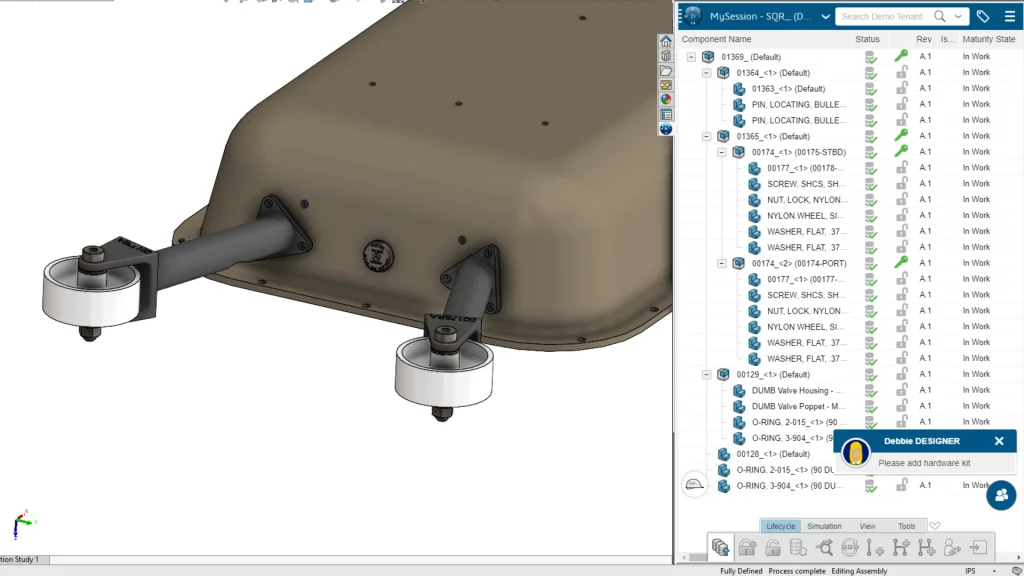Open the File Explorer task pane tab
The width and height of the screenshot is (1024, 576).
[665, 71]
